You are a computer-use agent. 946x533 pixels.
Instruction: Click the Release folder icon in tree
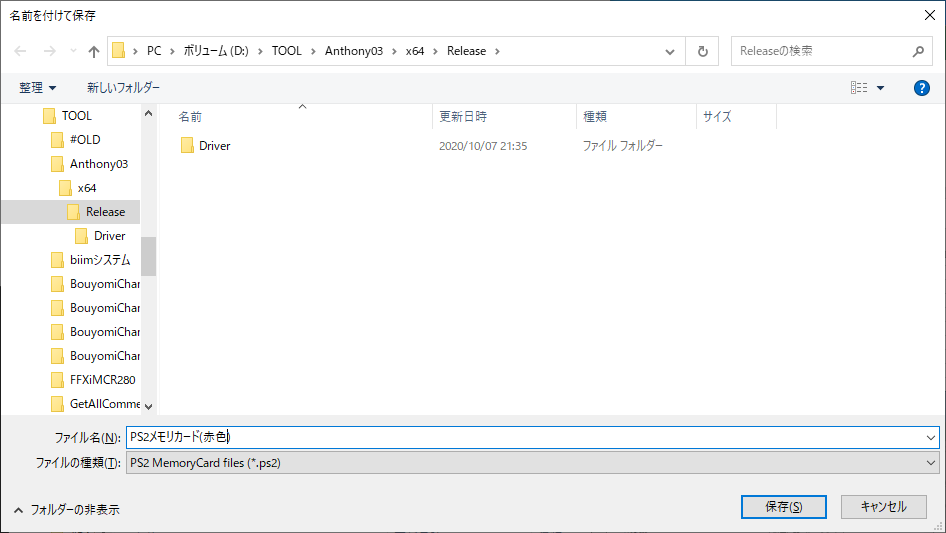(73, 212)
